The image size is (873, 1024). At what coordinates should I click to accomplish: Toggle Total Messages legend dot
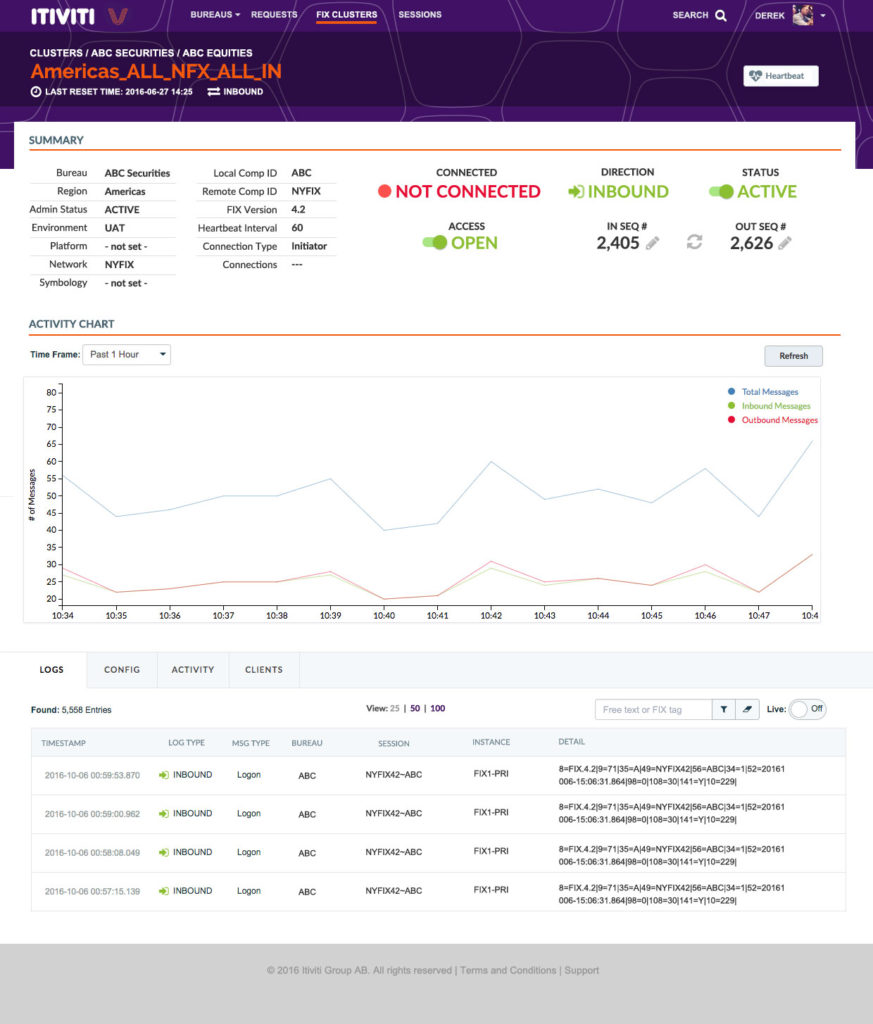tap(731, 391)
